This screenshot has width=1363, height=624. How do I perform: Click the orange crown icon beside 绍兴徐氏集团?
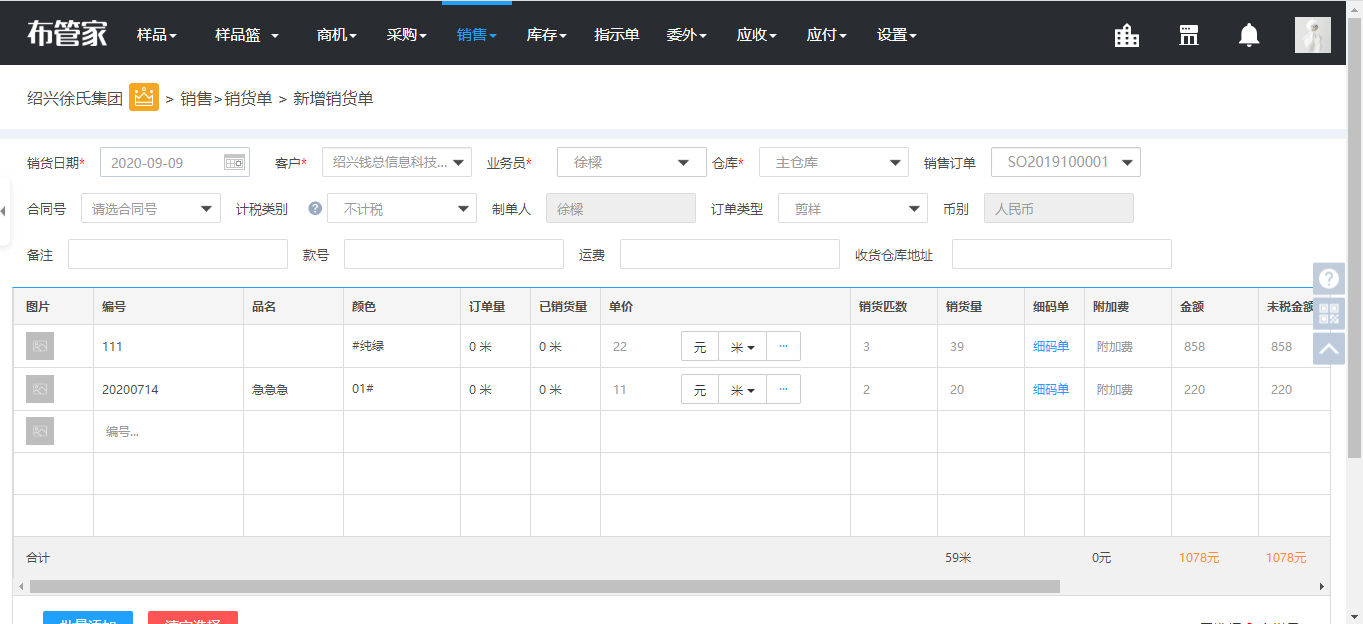[x=144, y=97]
